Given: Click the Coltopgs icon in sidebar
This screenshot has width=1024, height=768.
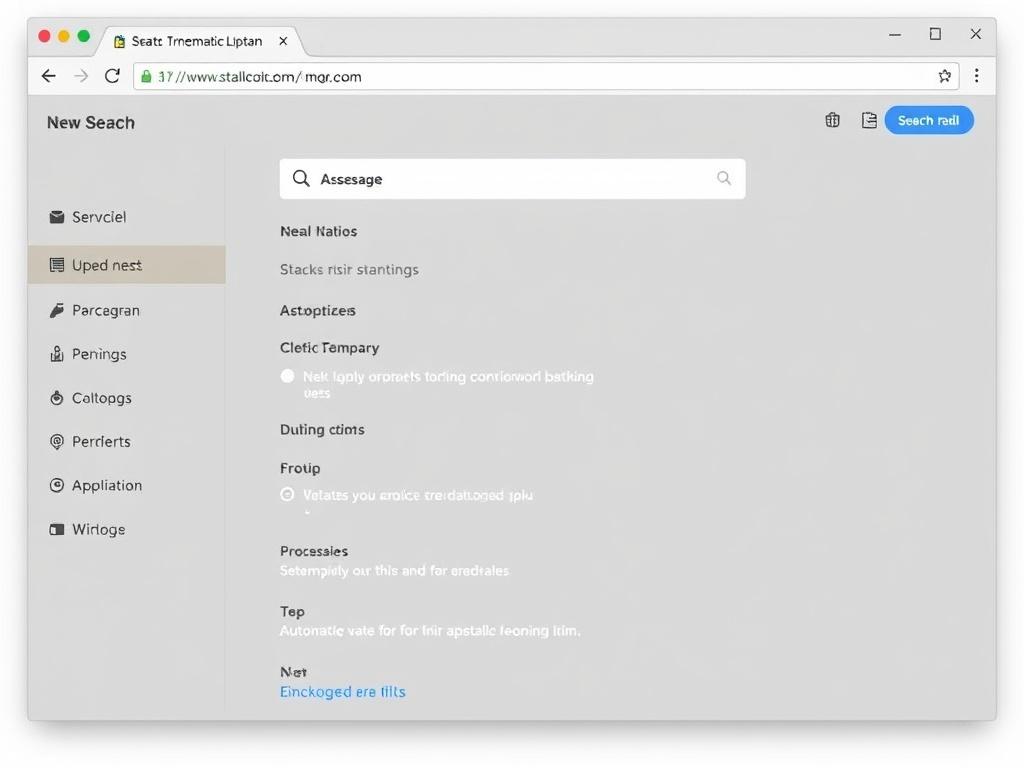Looking at the screenshot, I should coord(57,398).
